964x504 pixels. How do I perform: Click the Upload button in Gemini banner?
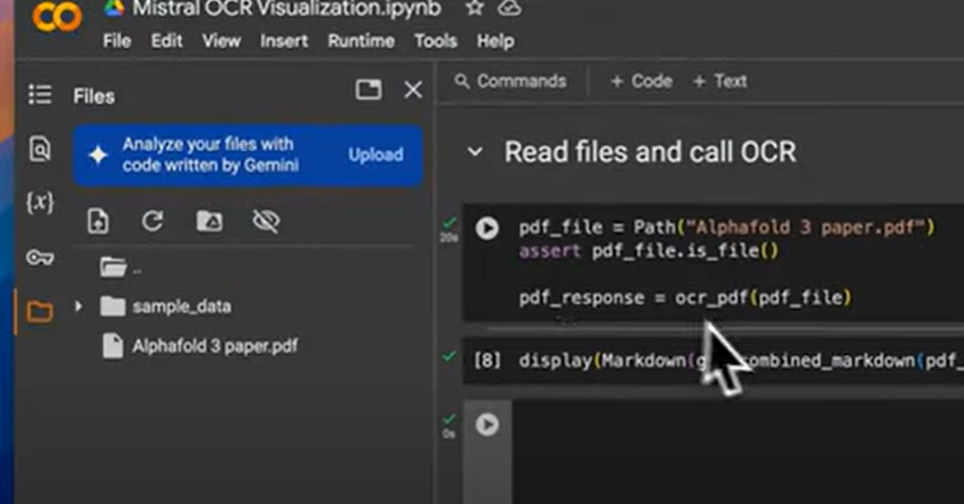pyautogui.click(x=375, y=155)
